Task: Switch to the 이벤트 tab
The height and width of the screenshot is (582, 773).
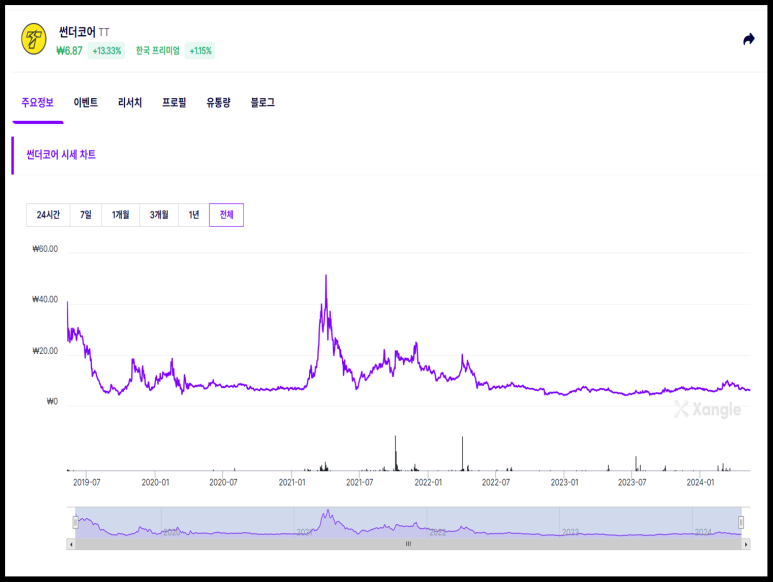Action: 86,103
